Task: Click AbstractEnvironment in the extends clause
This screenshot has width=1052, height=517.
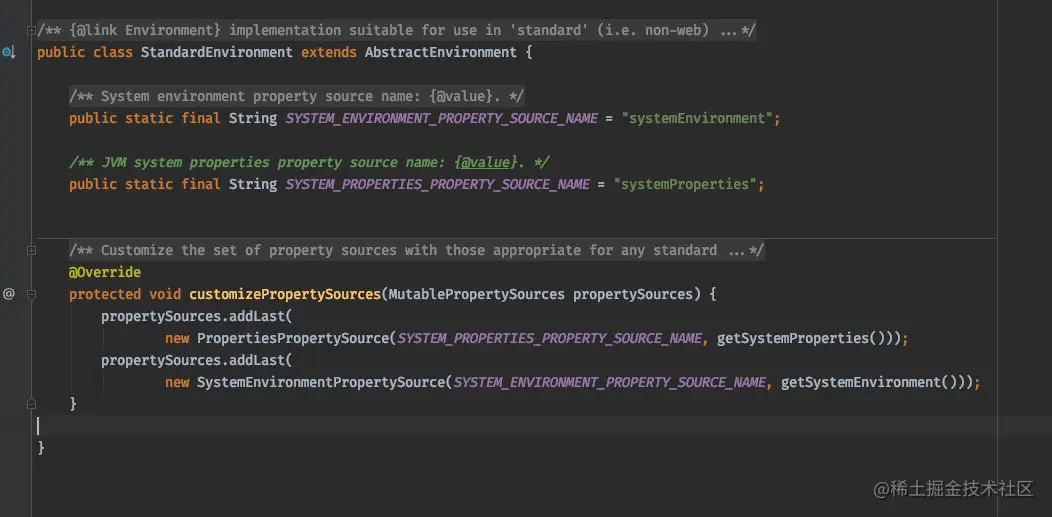Action: 441,52
